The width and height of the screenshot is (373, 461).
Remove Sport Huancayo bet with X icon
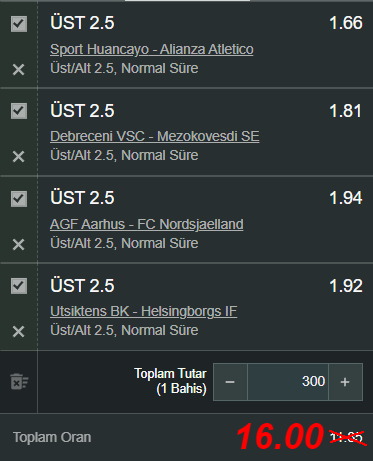point(18,69)
